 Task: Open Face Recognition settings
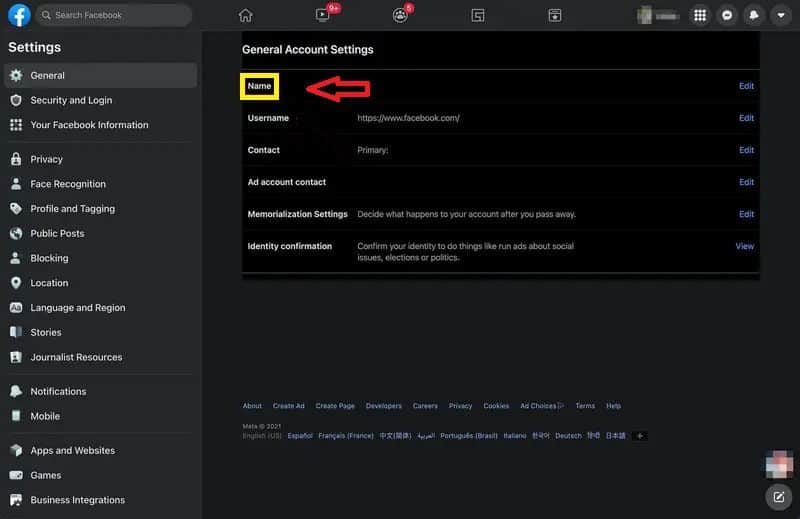(101, 184)
